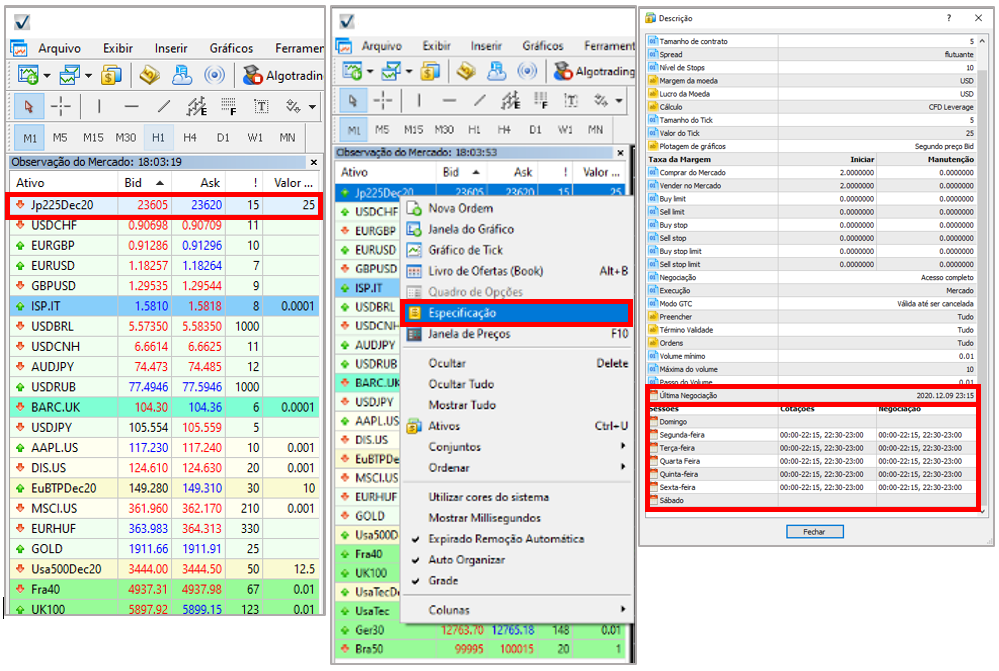Image resolution: width=999 pixels, height=671 pixels.
Task: Select the horizontal line tool in the left window
Action: point(131,106)
